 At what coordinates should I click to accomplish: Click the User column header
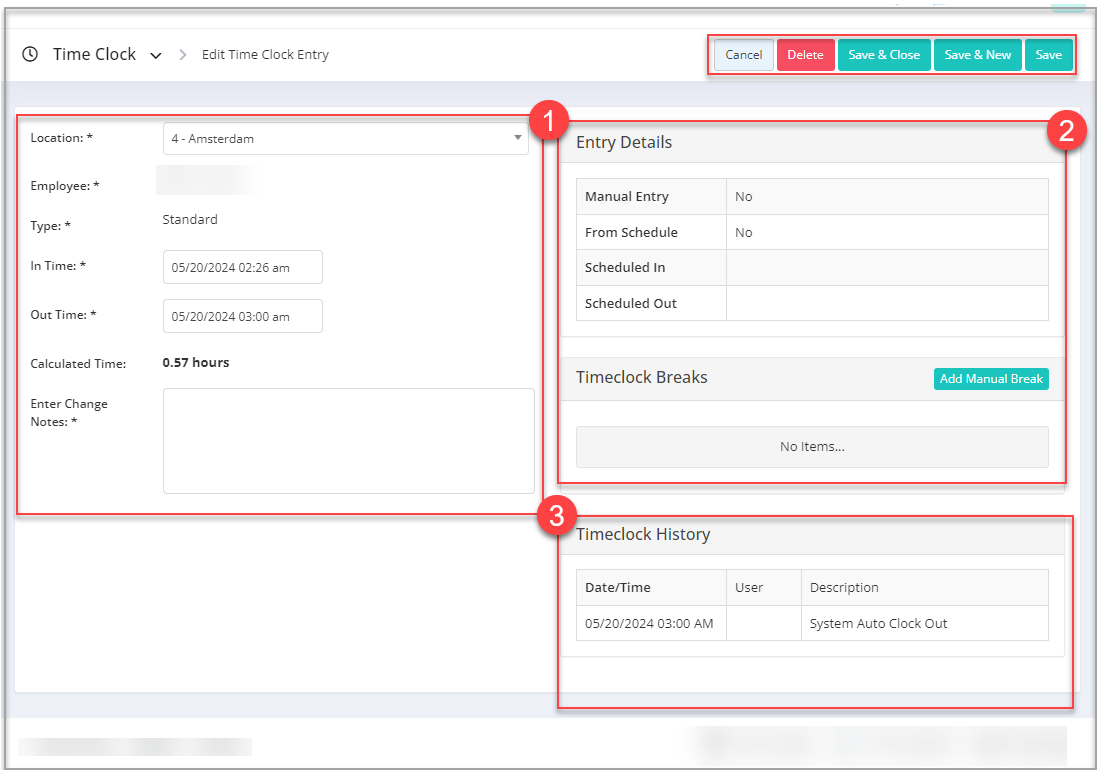[749, 588]
